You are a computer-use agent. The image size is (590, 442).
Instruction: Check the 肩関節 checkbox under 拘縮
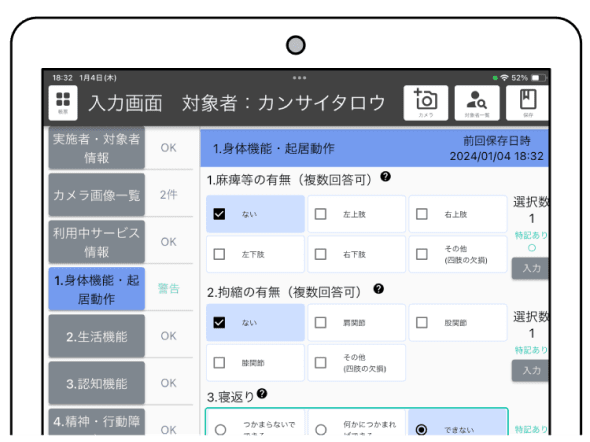click(321, 322)
